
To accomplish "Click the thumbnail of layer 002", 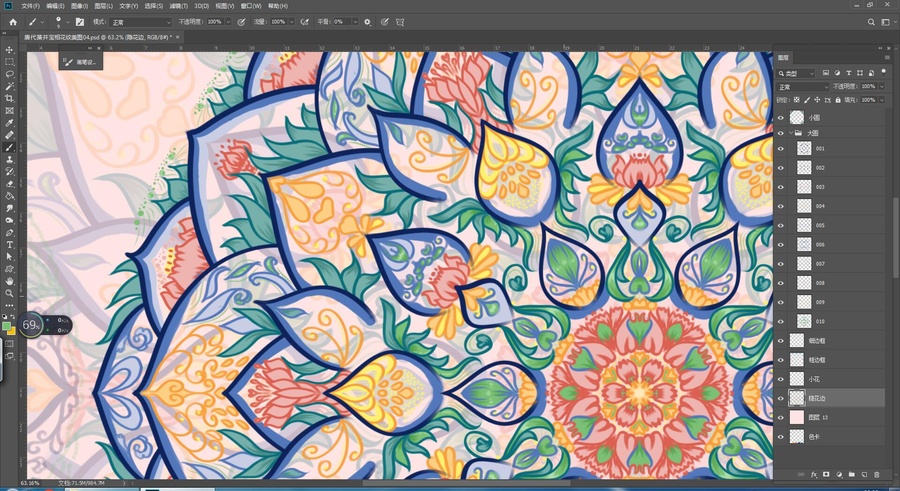I will pos(804,168).
